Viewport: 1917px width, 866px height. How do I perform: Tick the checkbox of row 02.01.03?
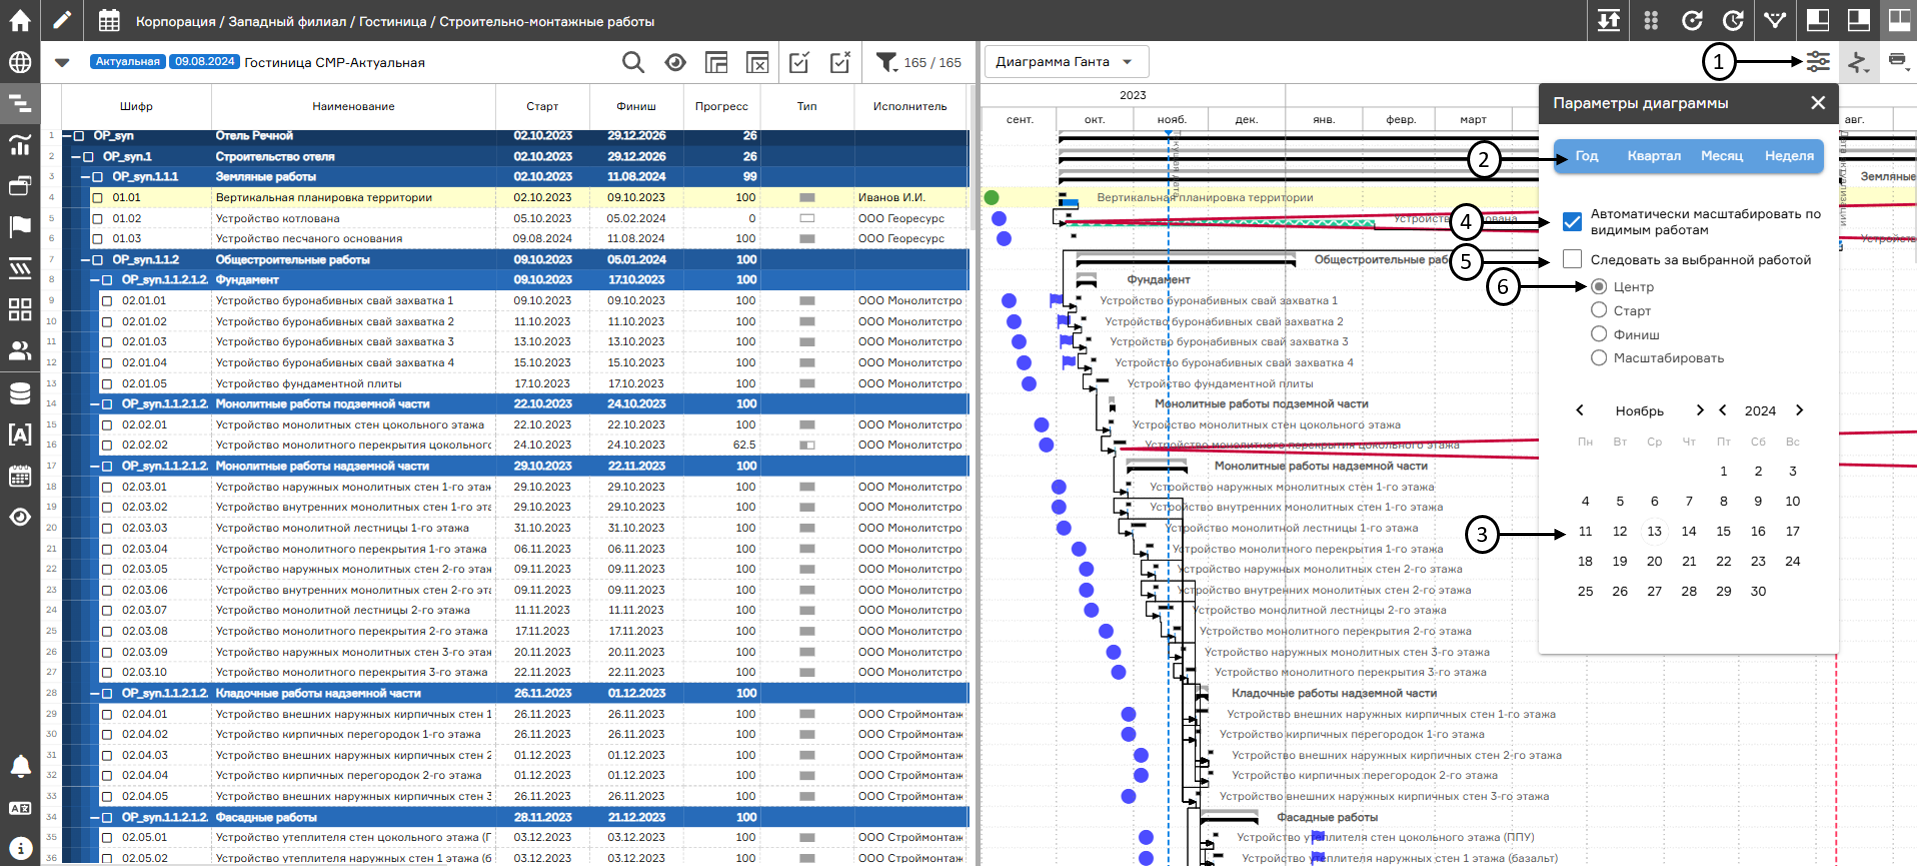(x=107, y=342)
